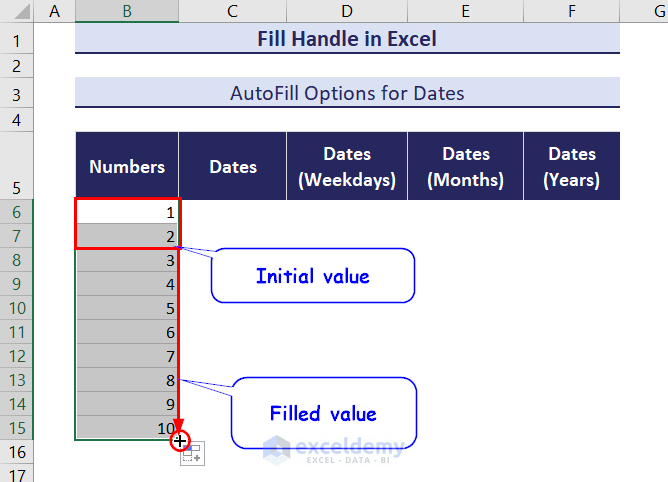The height and width of the screenshot is (482, 668).
Task: Click the Filled value callout
Action: [323, 413]
